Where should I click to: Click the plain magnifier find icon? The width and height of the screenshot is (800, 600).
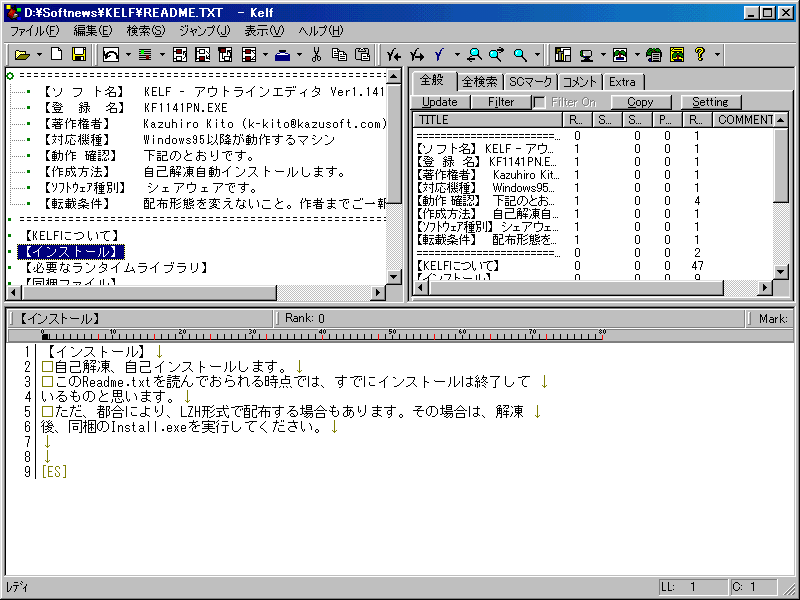(x=520, y=55)
